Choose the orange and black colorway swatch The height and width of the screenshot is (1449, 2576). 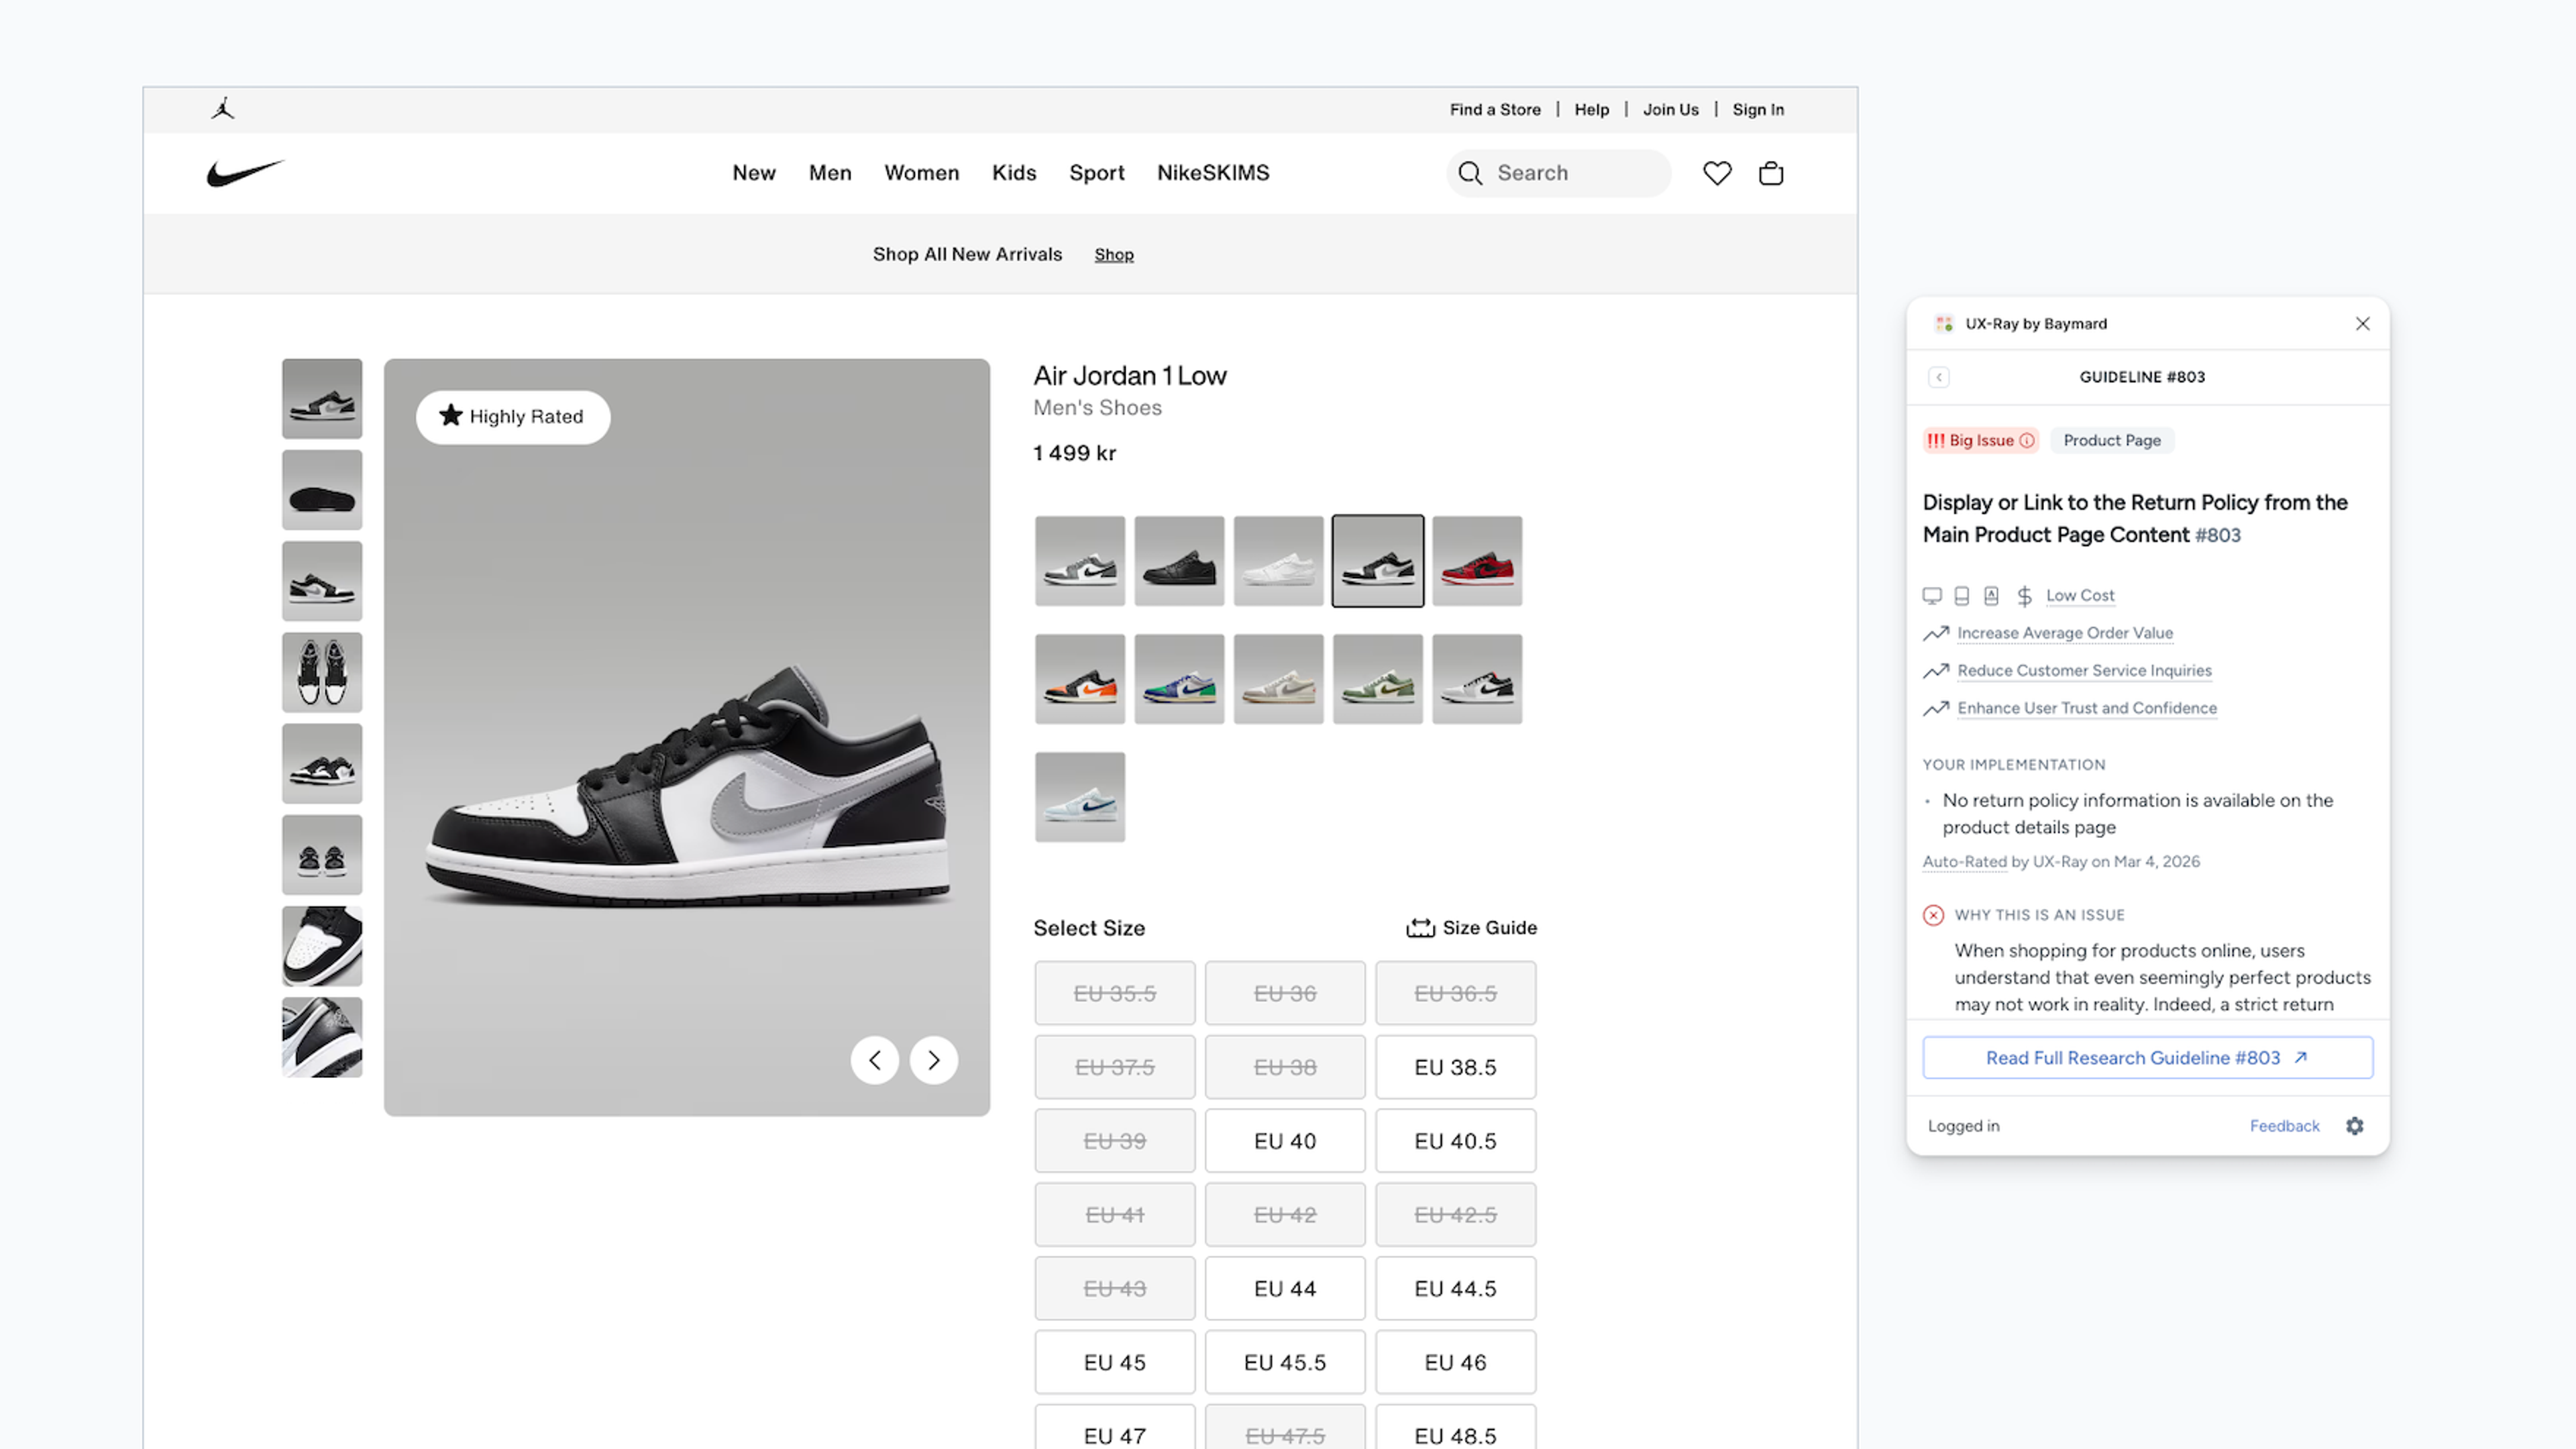point(1080,679)
